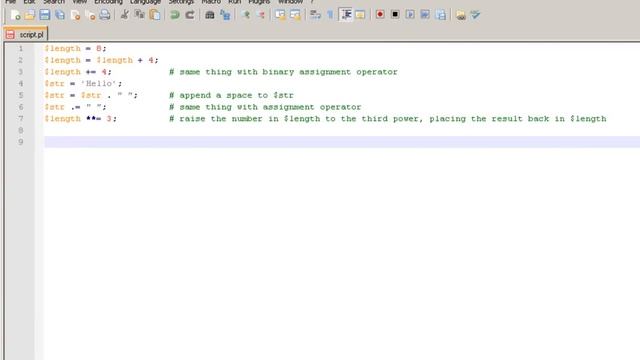Redo the edit with the Redo arrow icon
This screenshot has height=360, width=640.
coord(190,15)
